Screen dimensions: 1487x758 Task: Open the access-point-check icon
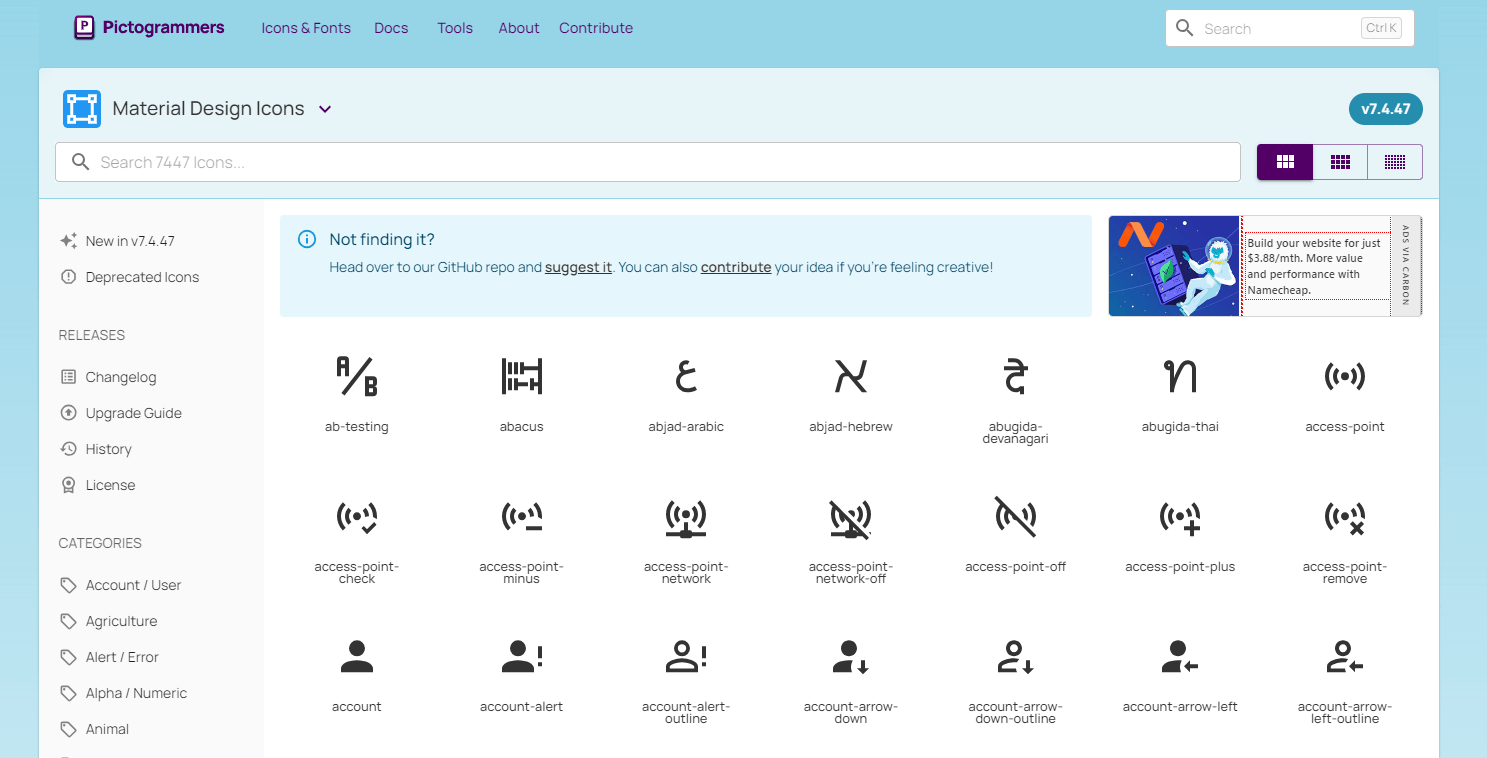357,516
